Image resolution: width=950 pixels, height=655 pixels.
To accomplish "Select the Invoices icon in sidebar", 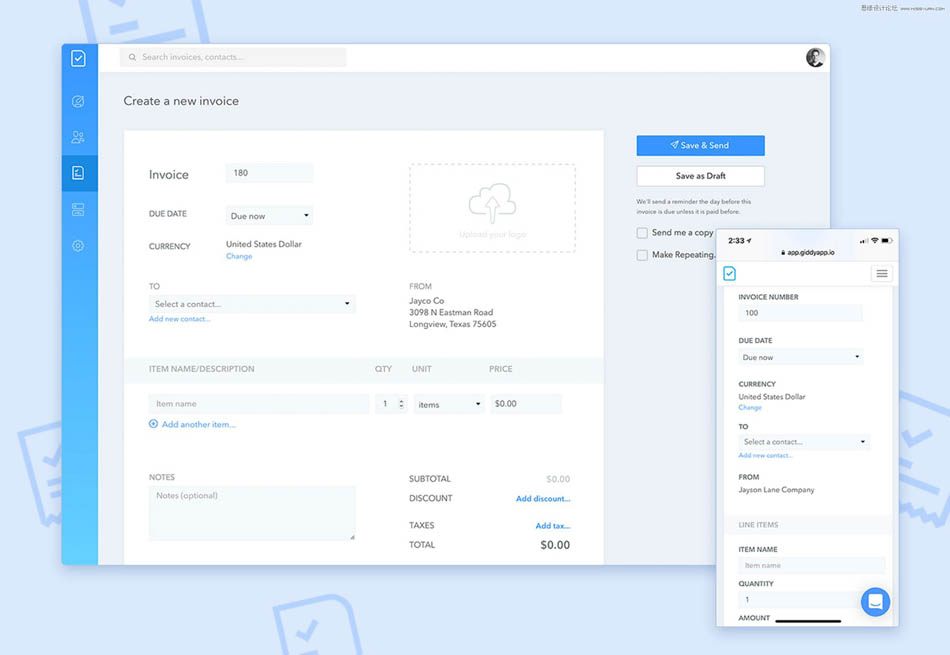I will click(x=78, y=173).
